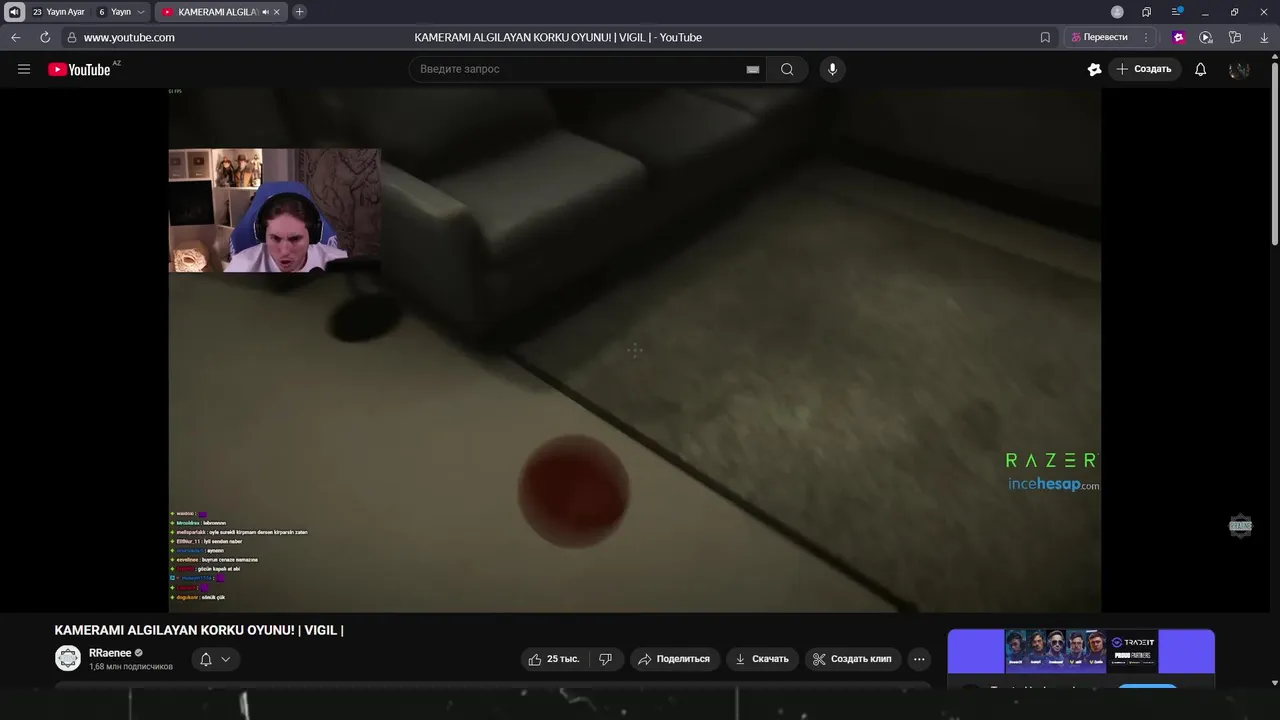The height and width of the screenshot is (720, 1280).
Task: Click Скачать download button
Action: click(x=762, y=659)
